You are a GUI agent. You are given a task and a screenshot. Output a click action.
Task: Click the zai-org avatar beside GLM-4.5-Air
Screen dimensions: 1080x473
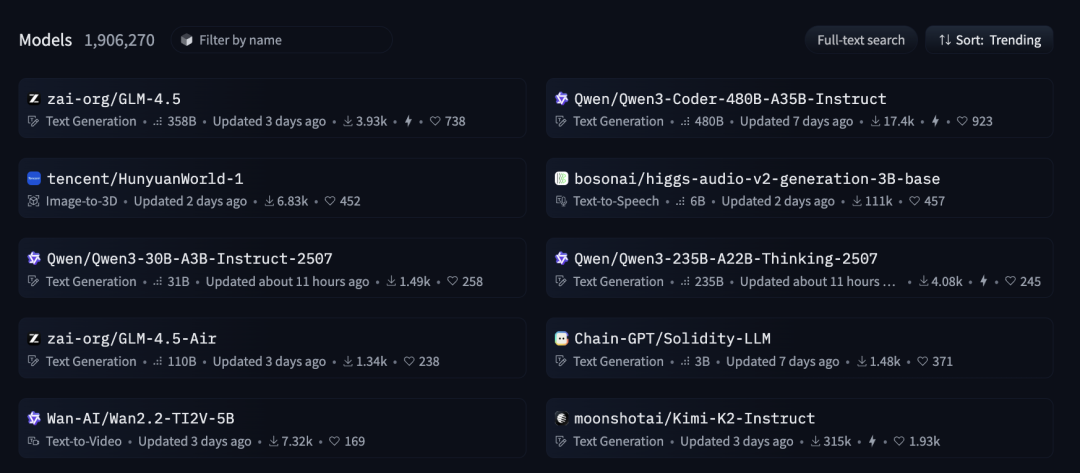34,339
